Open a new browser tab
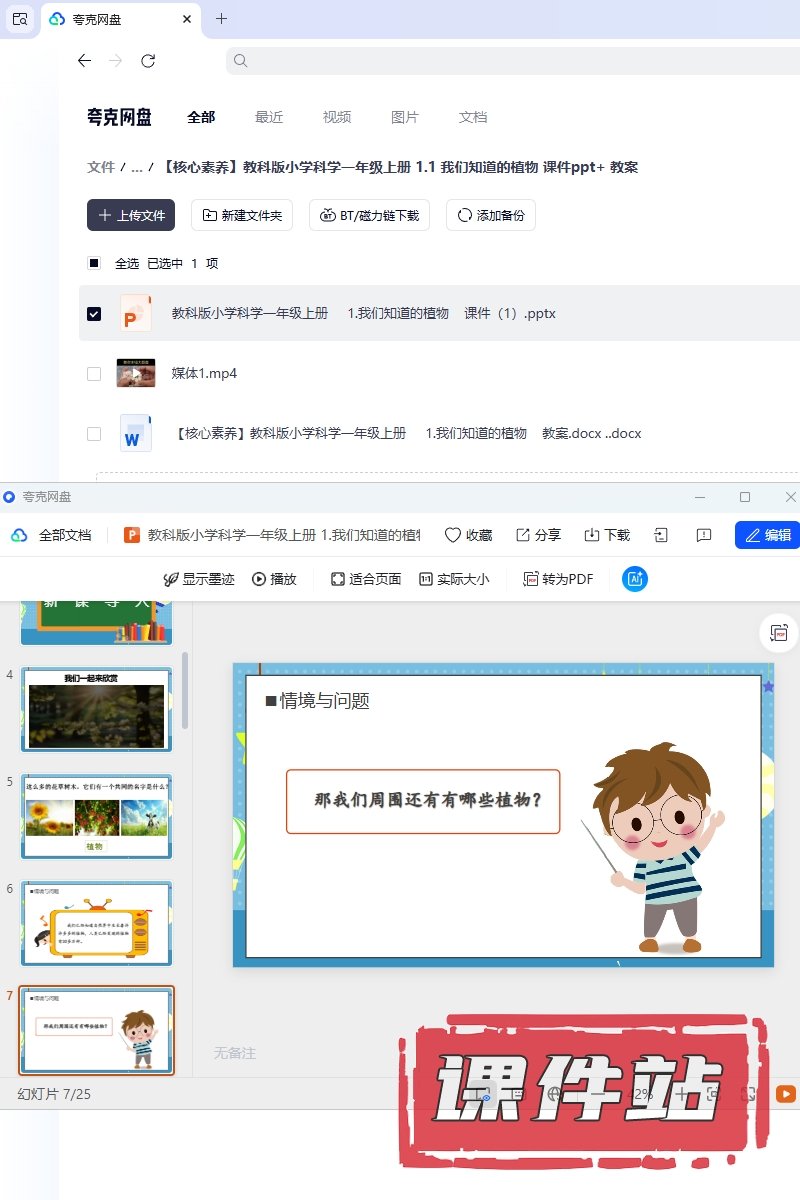The image size is (800, 1200). click(221, 19)
